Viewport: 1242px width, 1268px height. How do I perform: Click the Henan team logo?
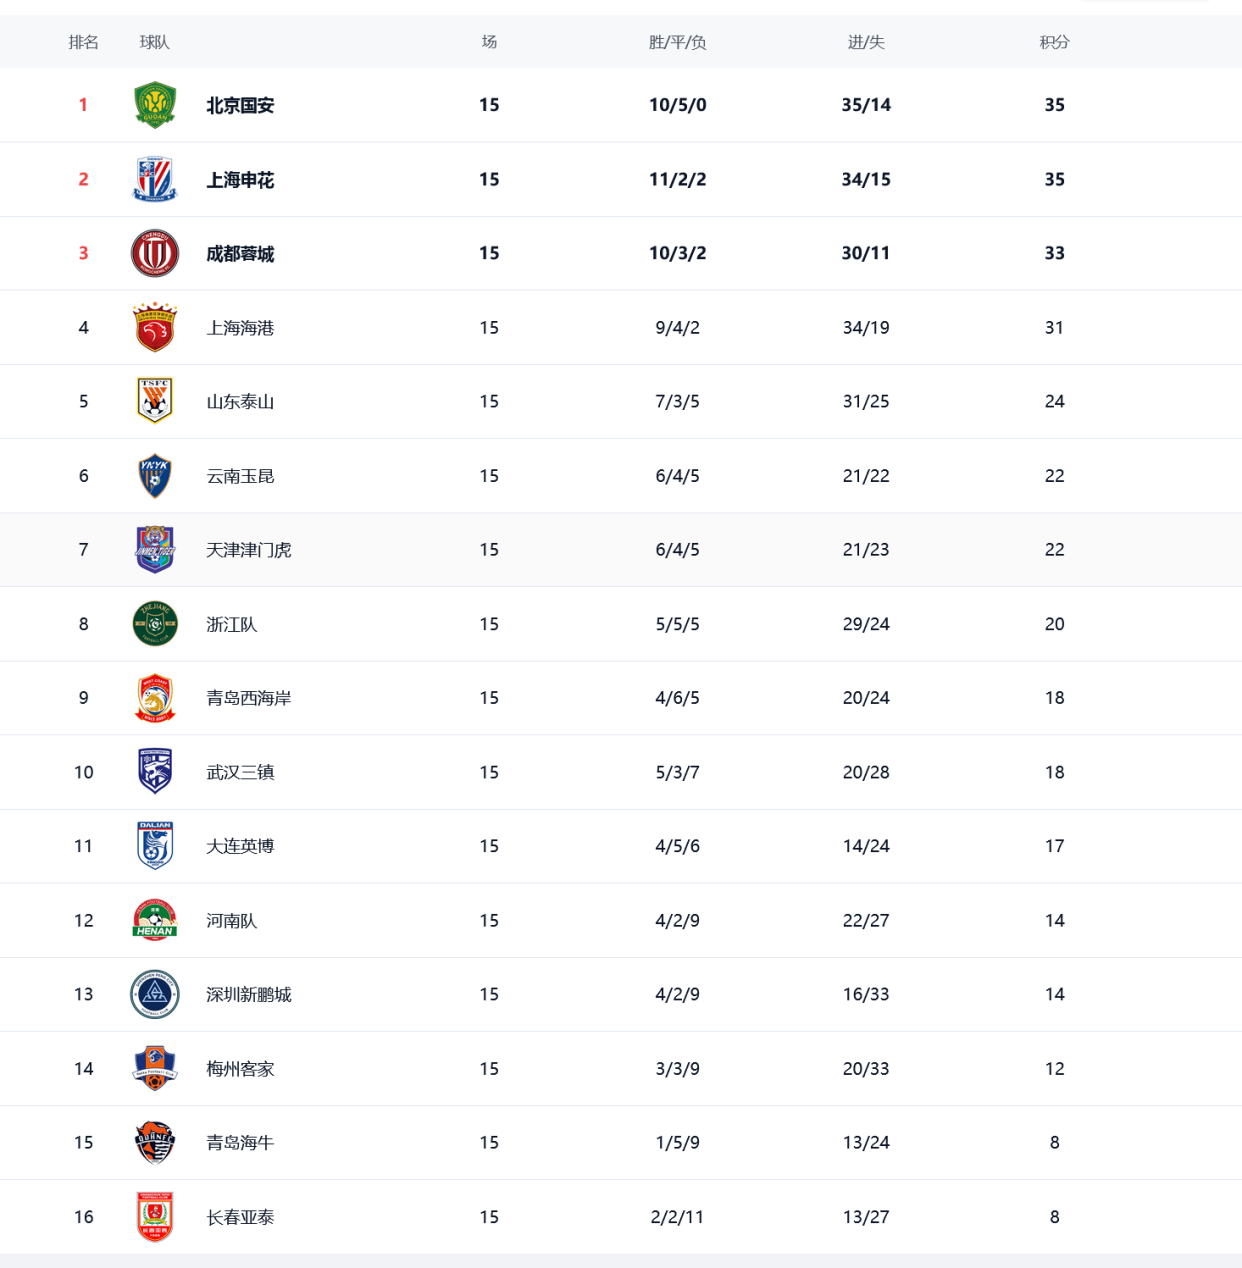[155, 920]
